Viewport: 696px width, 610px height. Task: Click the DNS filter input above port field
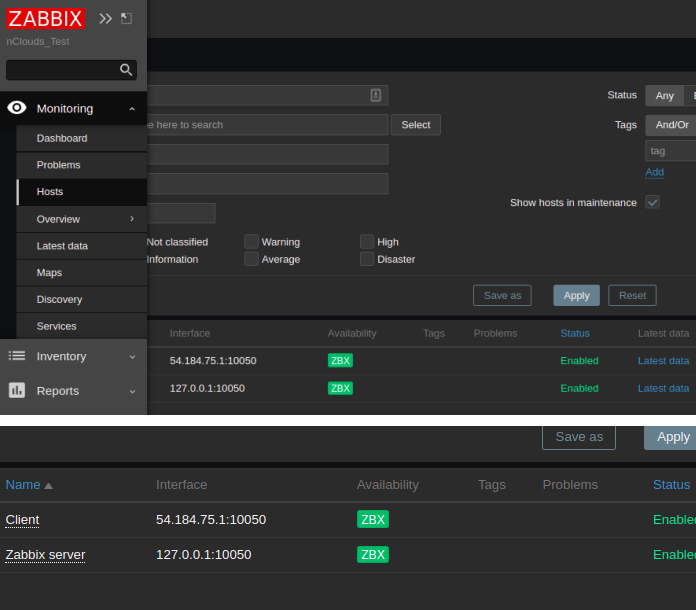point(268,183)
